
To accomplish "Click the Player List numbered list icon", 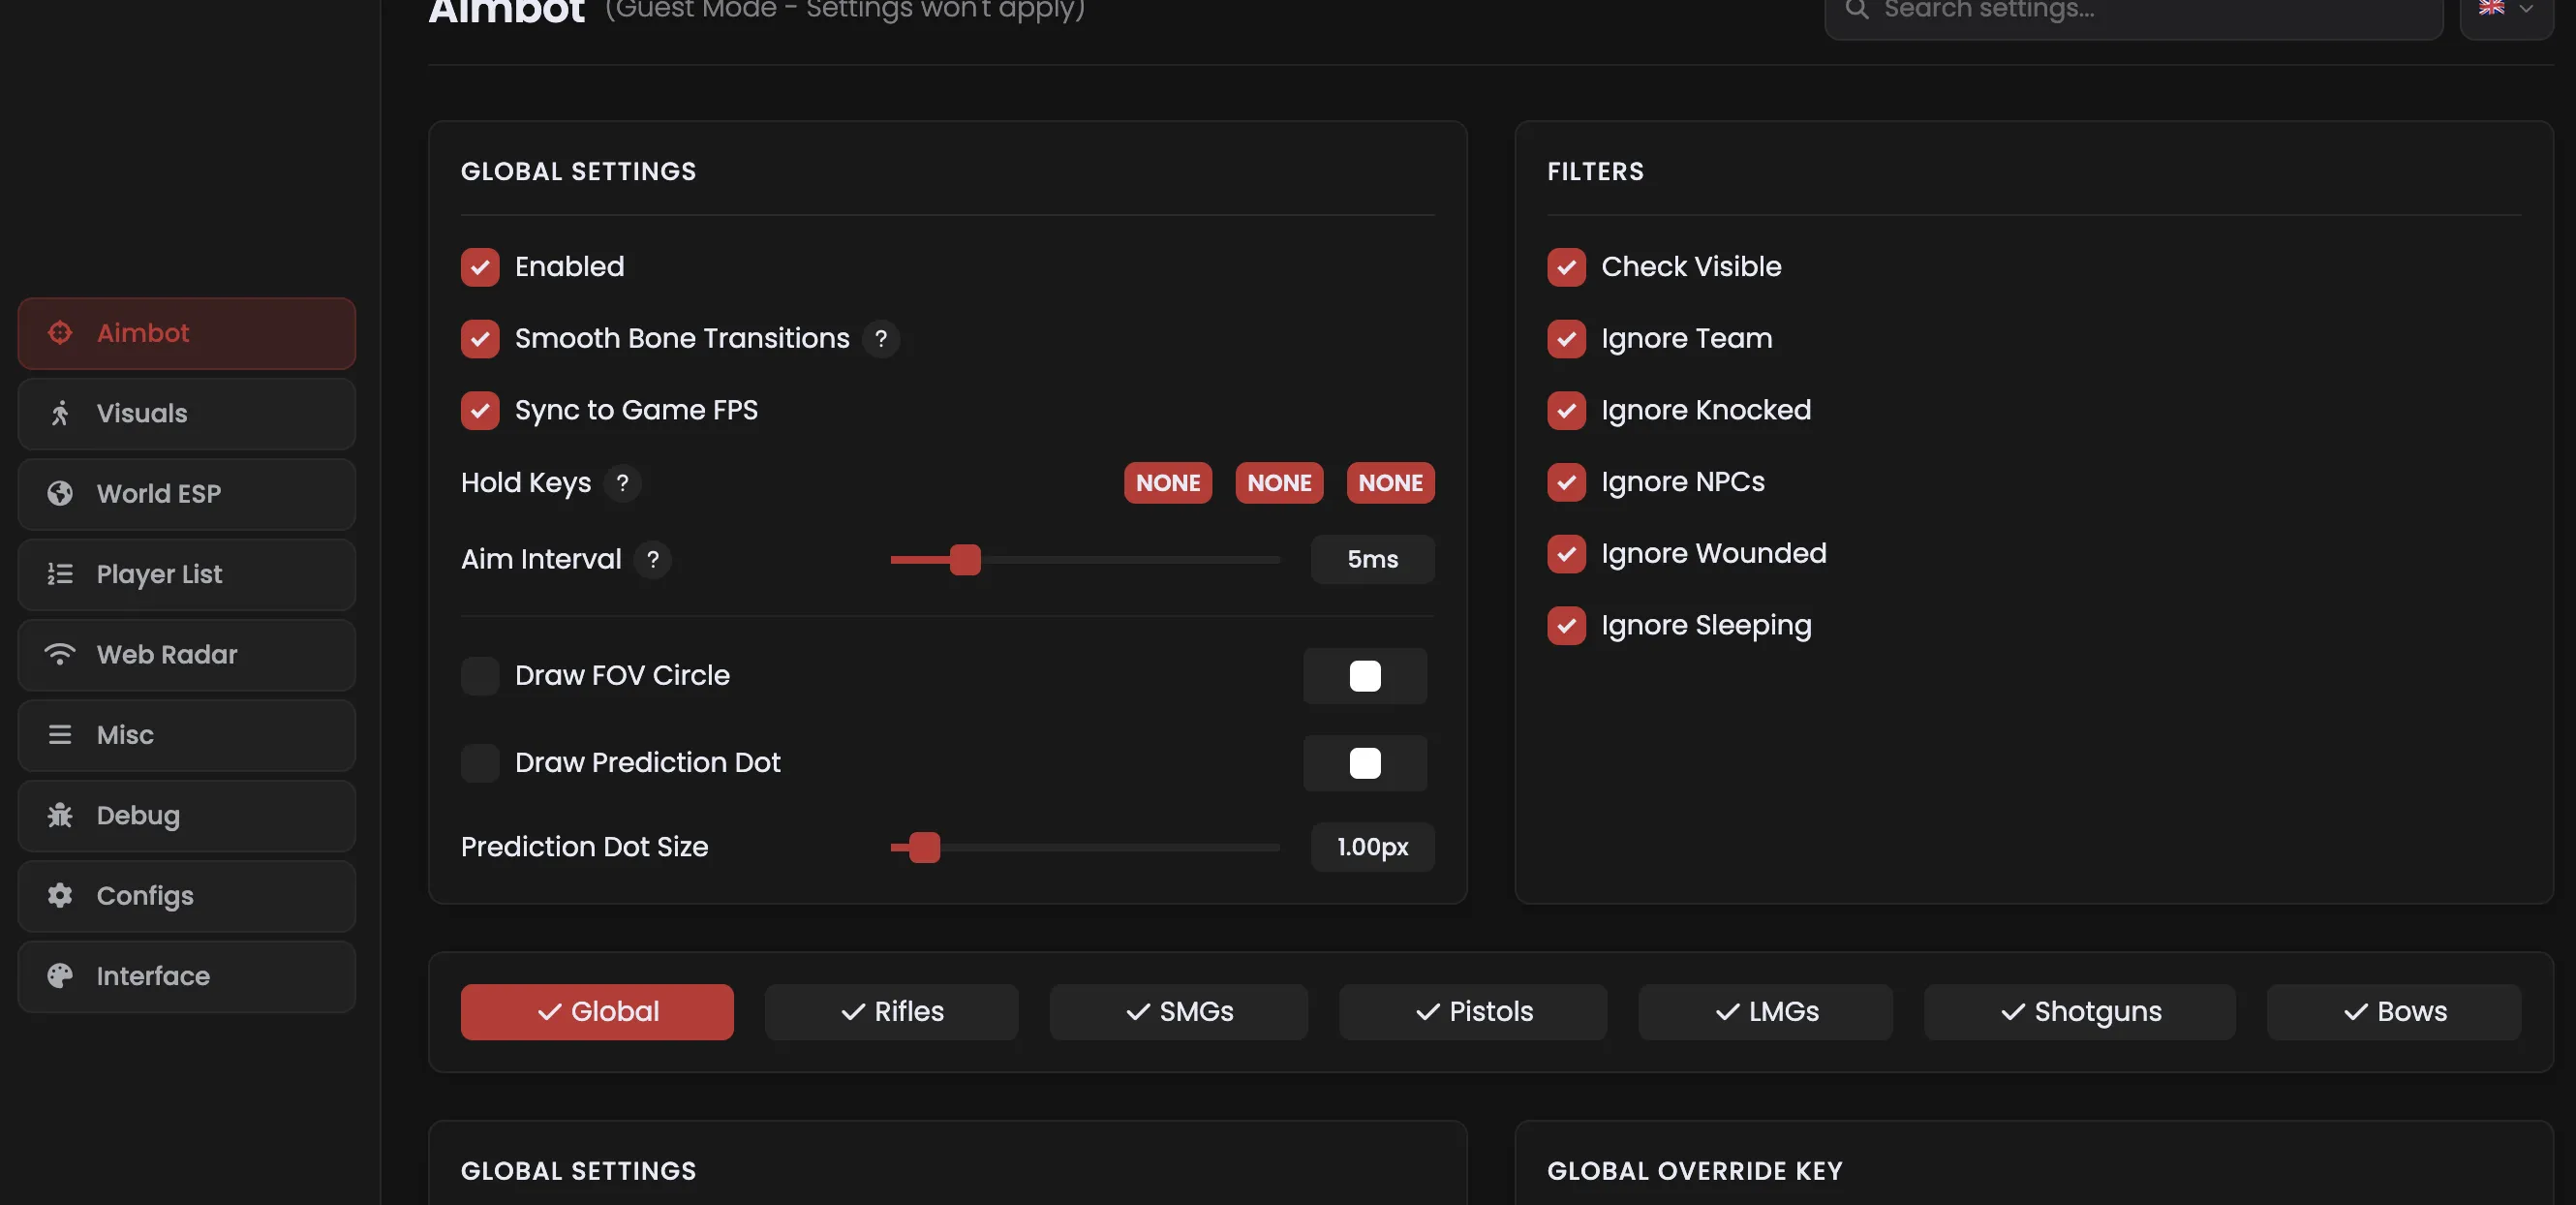I will click(x=60, y=574).
